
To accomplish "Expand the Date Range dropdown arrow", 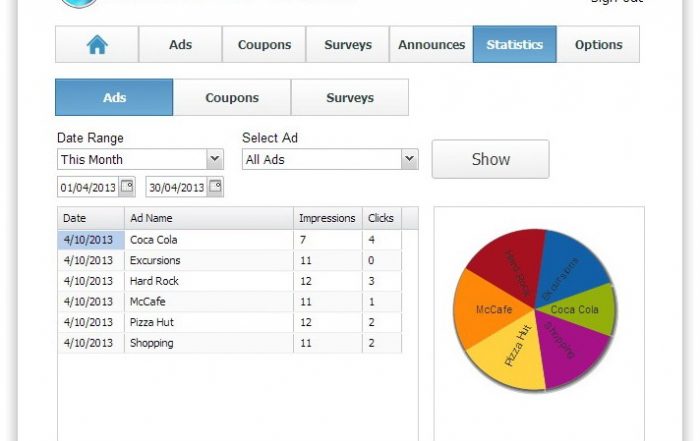I will [215, 159].
